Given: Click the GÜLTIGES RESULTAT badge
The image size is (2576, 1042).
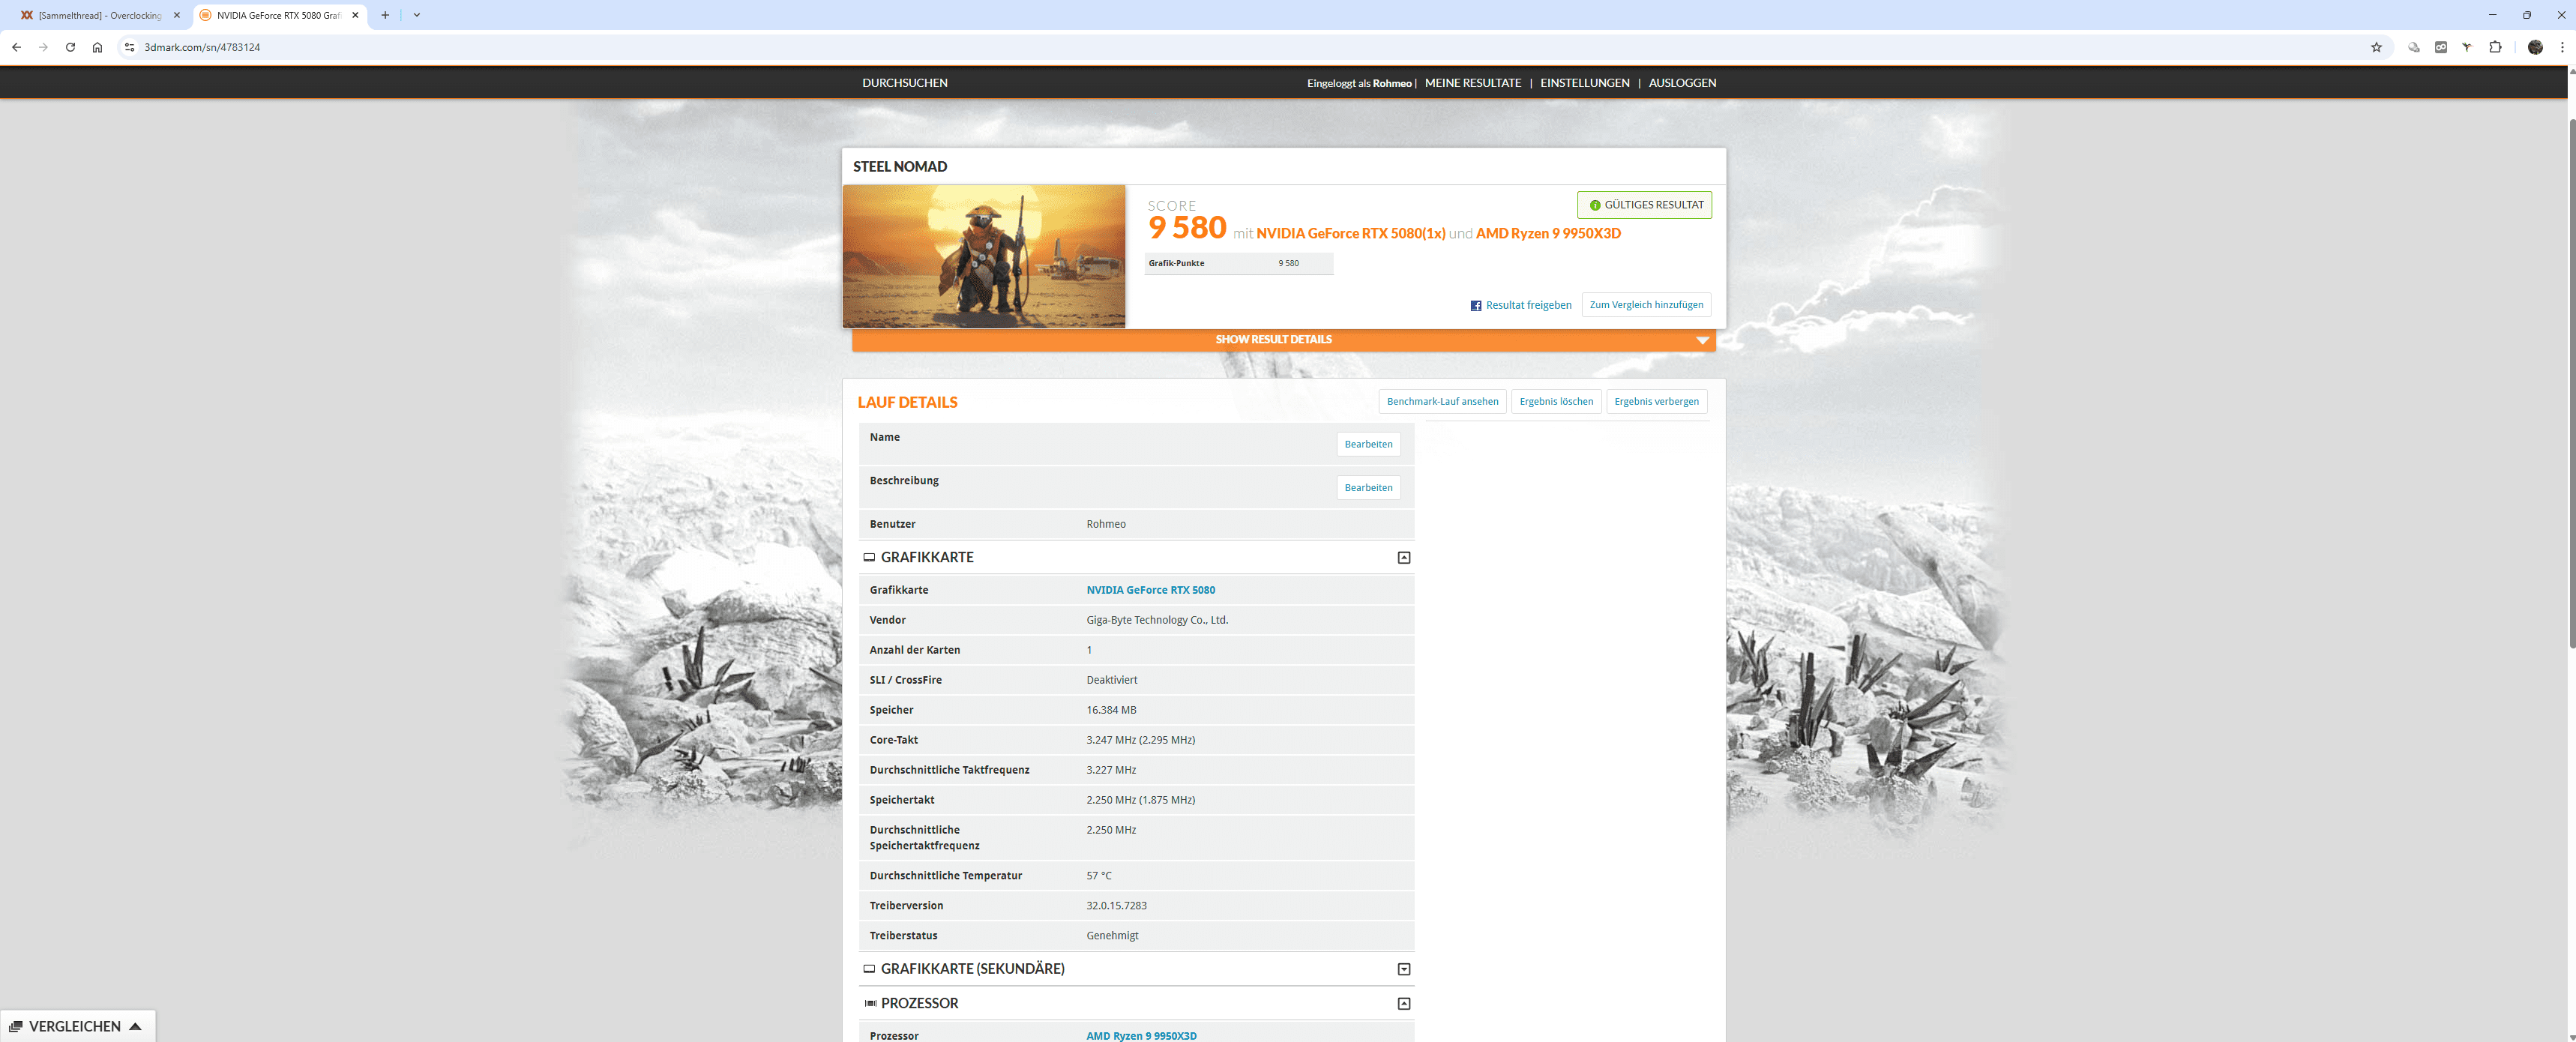Looking at the screenshot, I should click(1644, 205).
